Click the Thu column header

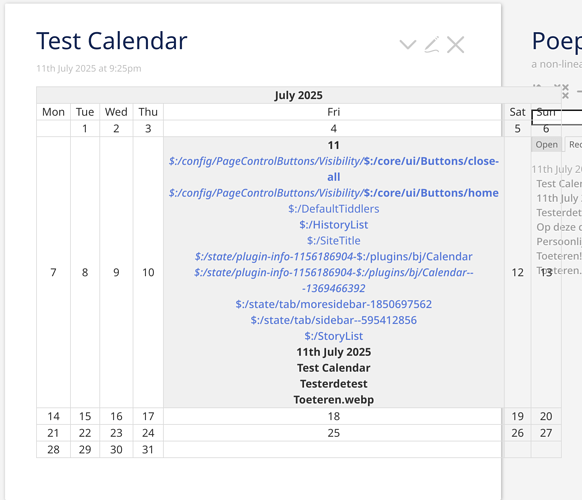click(x=148, y=112)
